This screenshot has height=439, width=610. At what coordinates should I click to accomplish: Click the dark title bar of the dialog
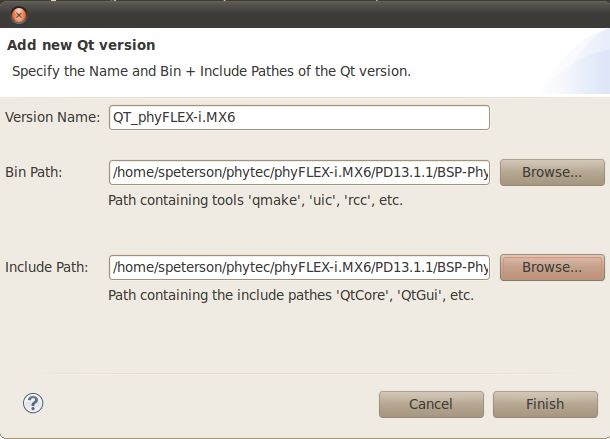(311, 15)
